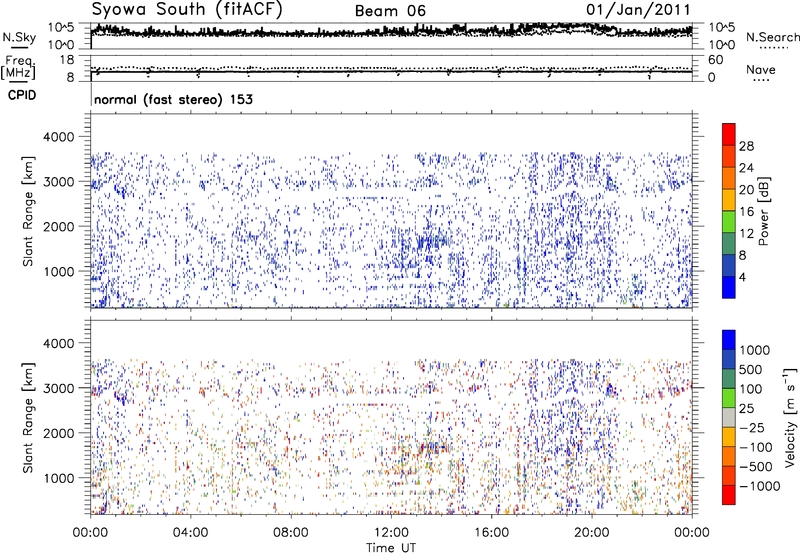
Task: Click the "16:00" time tick label
Action: point(491,533)
